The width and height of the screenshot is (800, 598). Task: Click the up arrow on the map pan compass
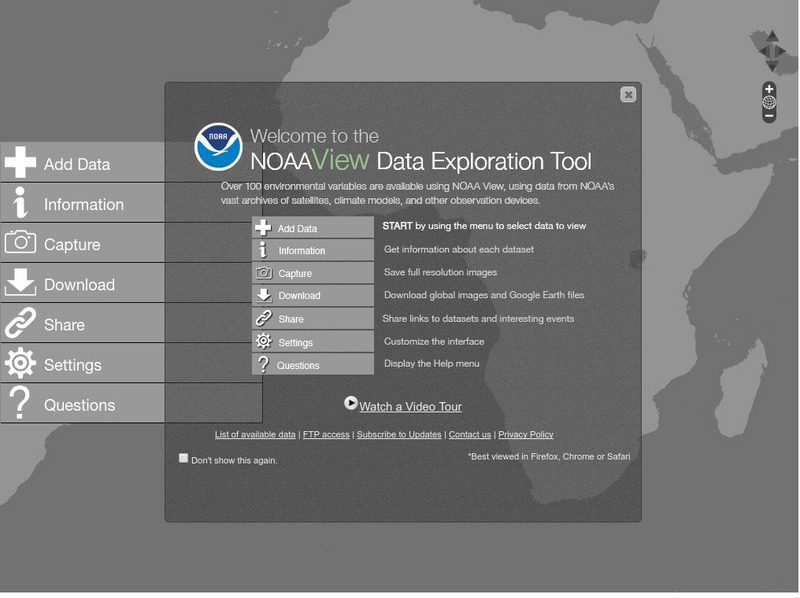(771, 38)
